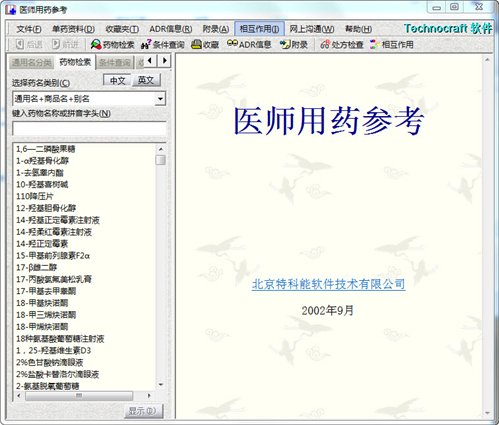Open the 收藏夹(T) menu
The width and height of the screenshot is (499, 425).
[122, 29]
